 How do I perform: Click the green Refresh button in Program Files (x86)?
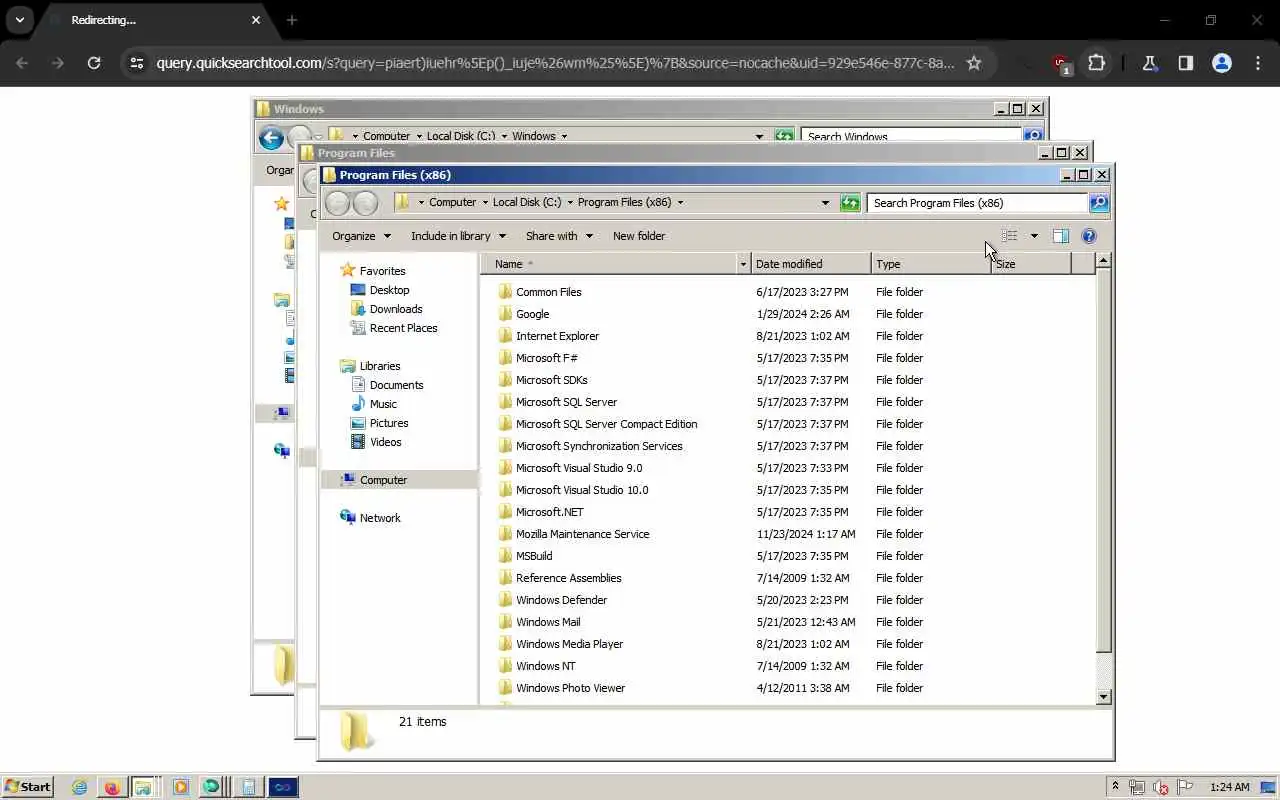(x=850, y=203)
